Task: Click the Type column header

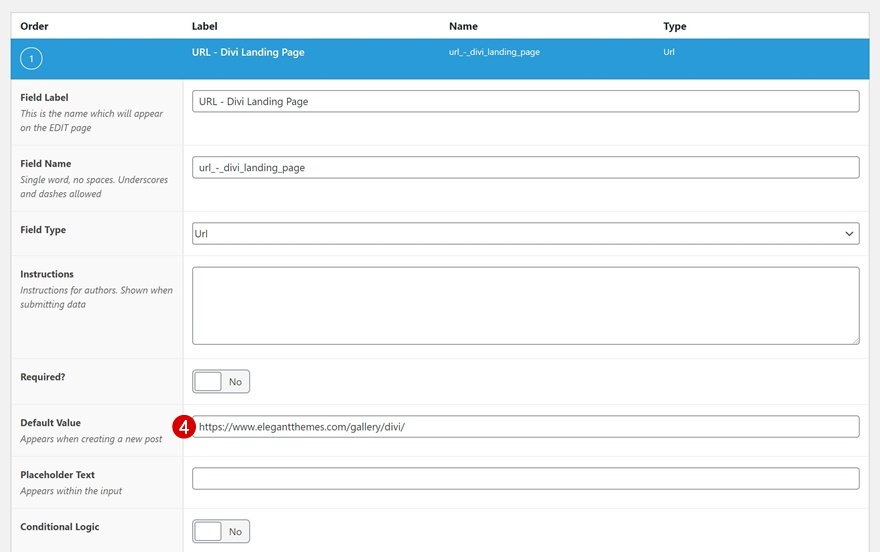Action: tap(675, 26)
